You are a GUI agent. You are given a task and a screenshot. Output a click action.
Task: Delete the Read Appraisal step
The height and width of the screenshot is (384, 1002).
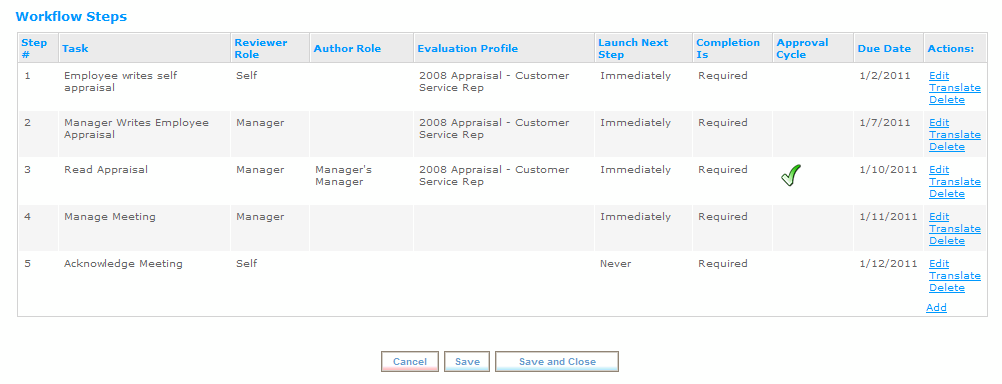[x=946, y=194]
